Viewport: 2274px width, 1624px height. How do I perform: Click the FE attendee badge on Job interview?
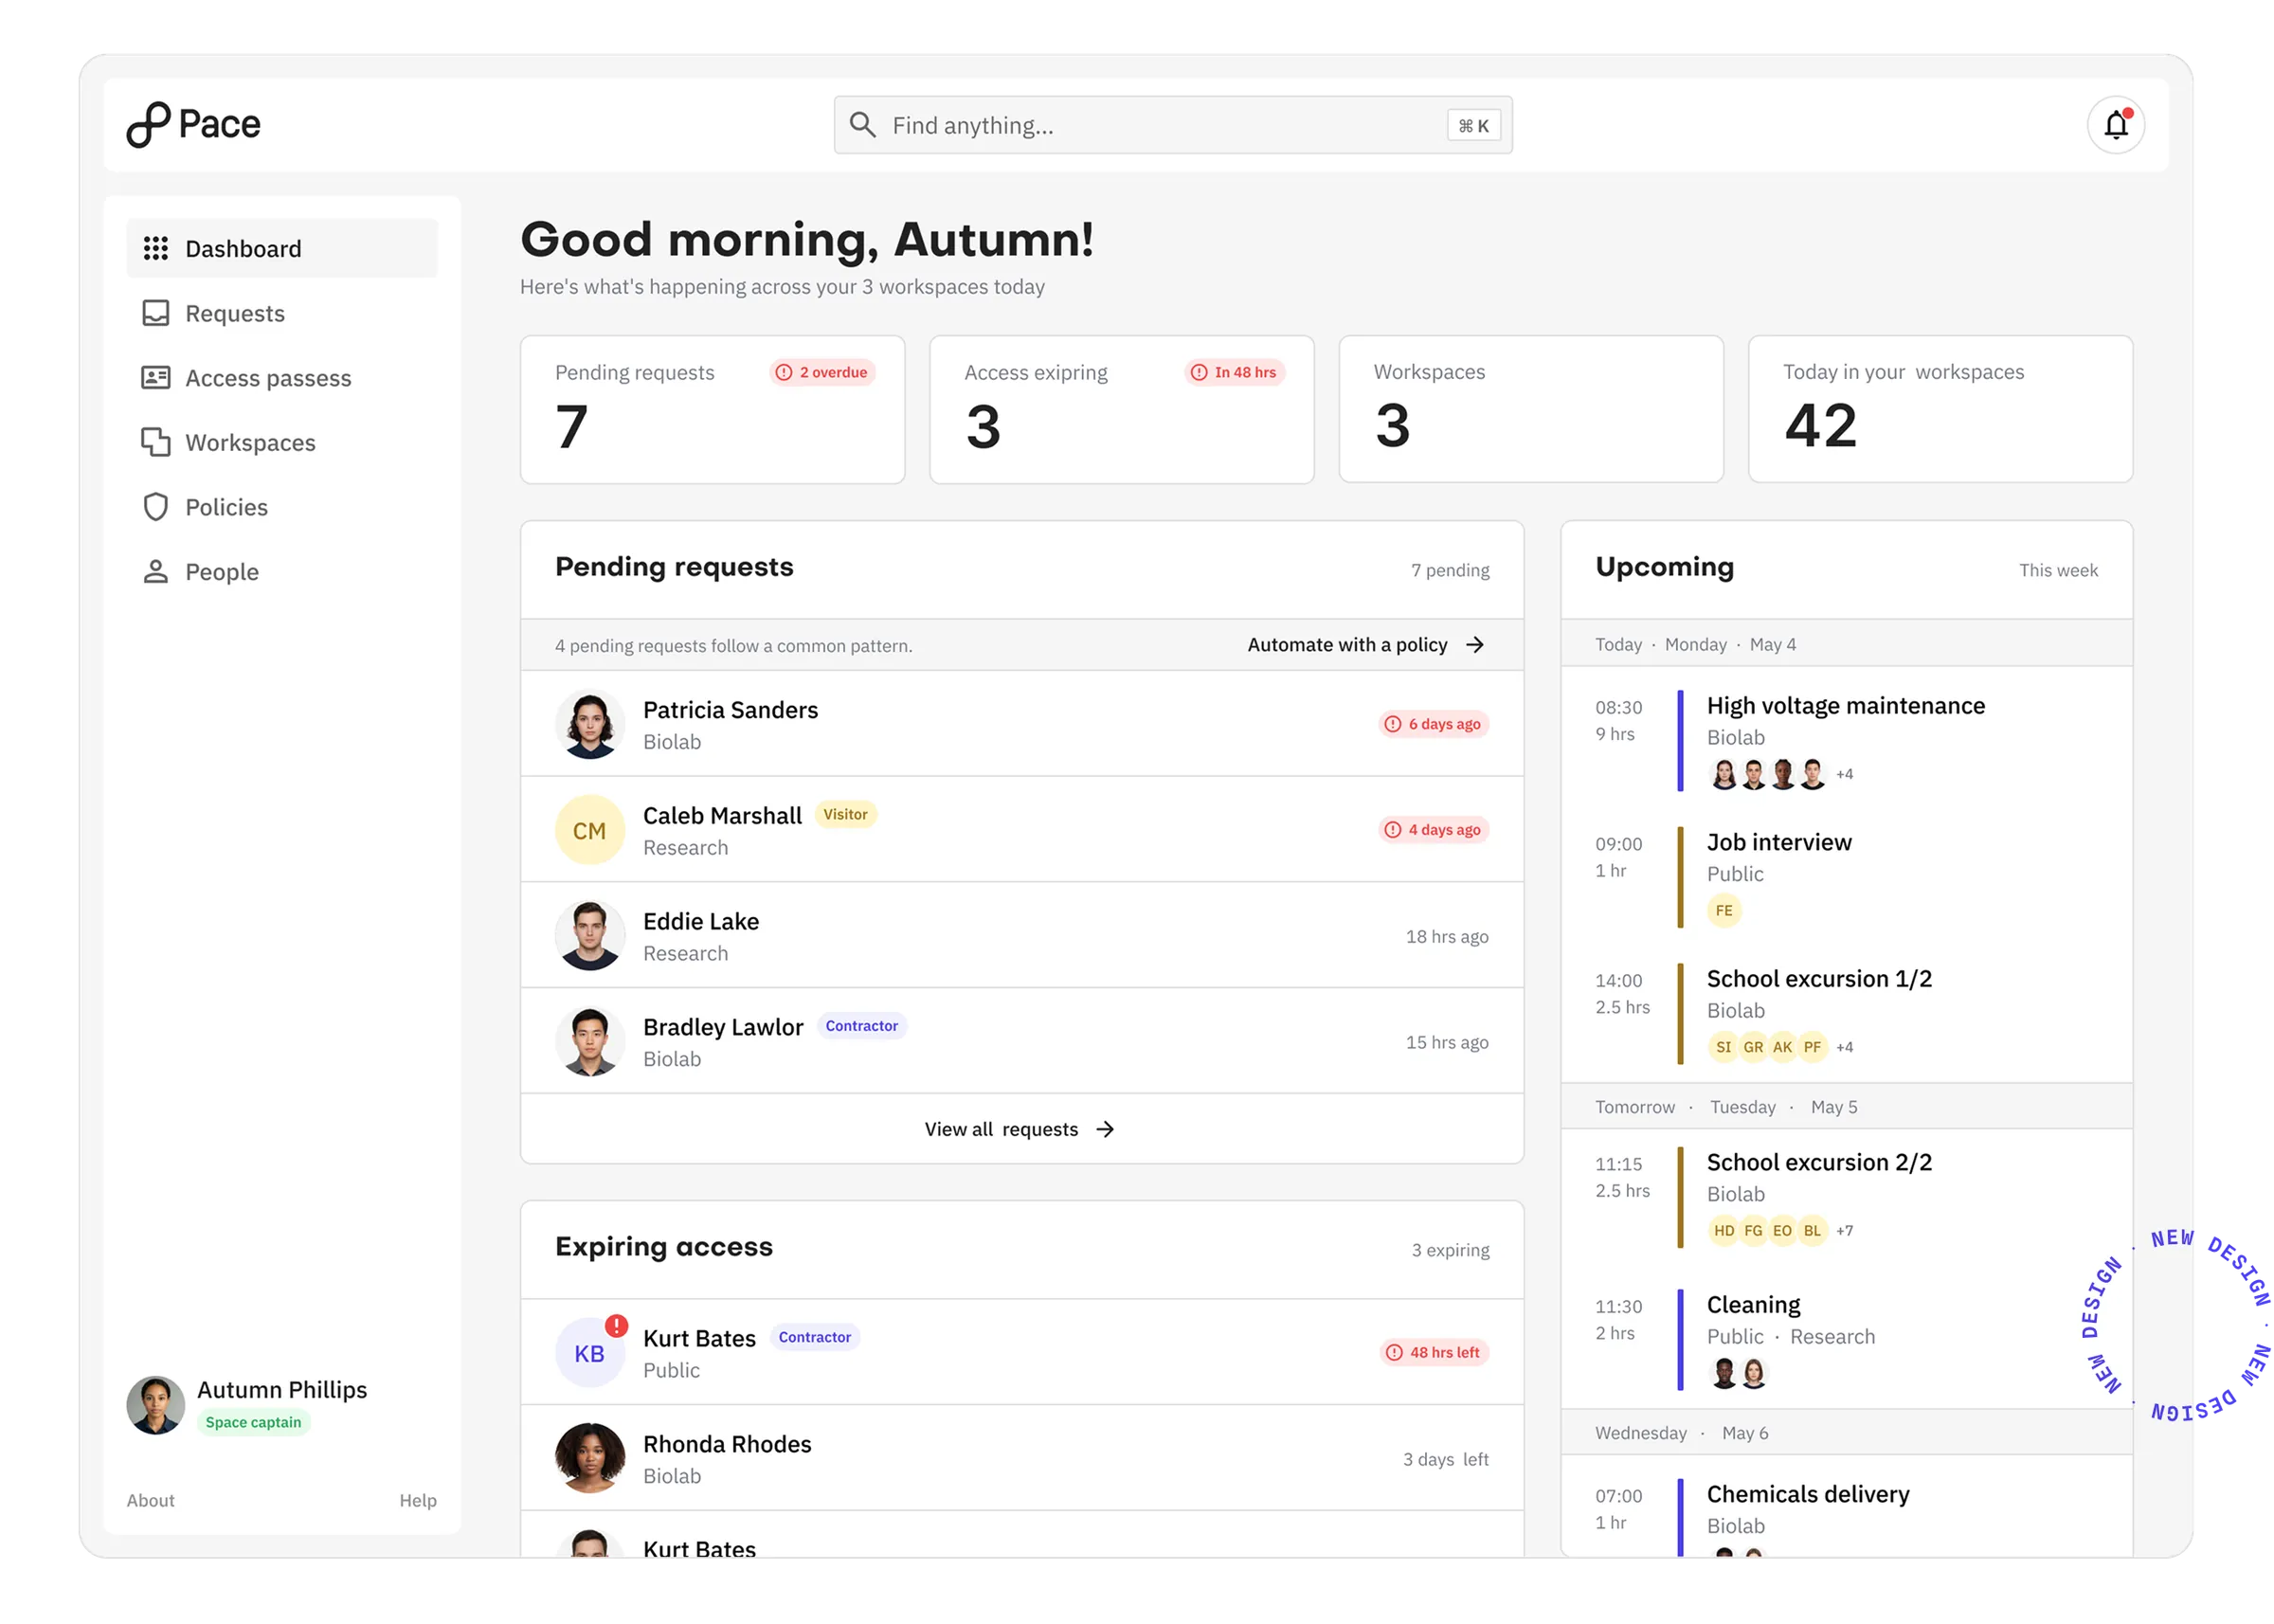[x=1723, y=910]
